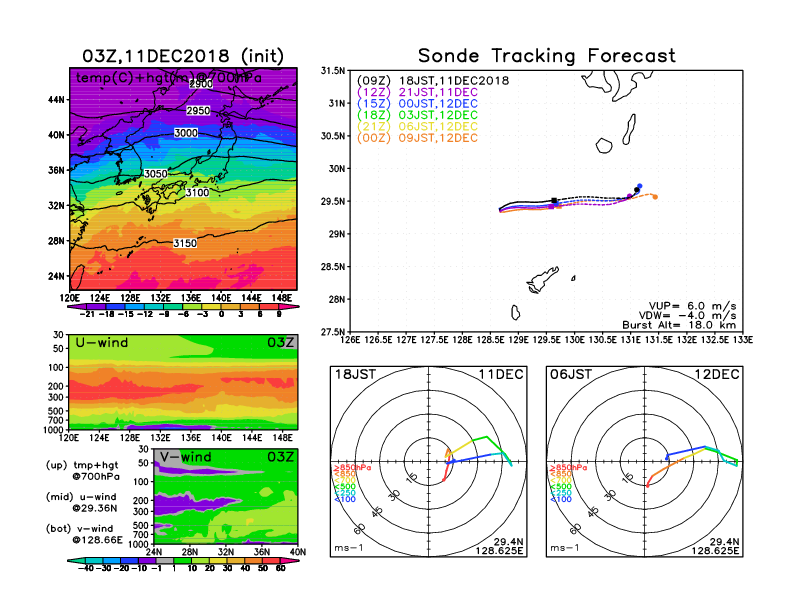This screenshot has height=612, width=792.
Task: Click the 3050 height contour label
Action: (x=156, y=174)
